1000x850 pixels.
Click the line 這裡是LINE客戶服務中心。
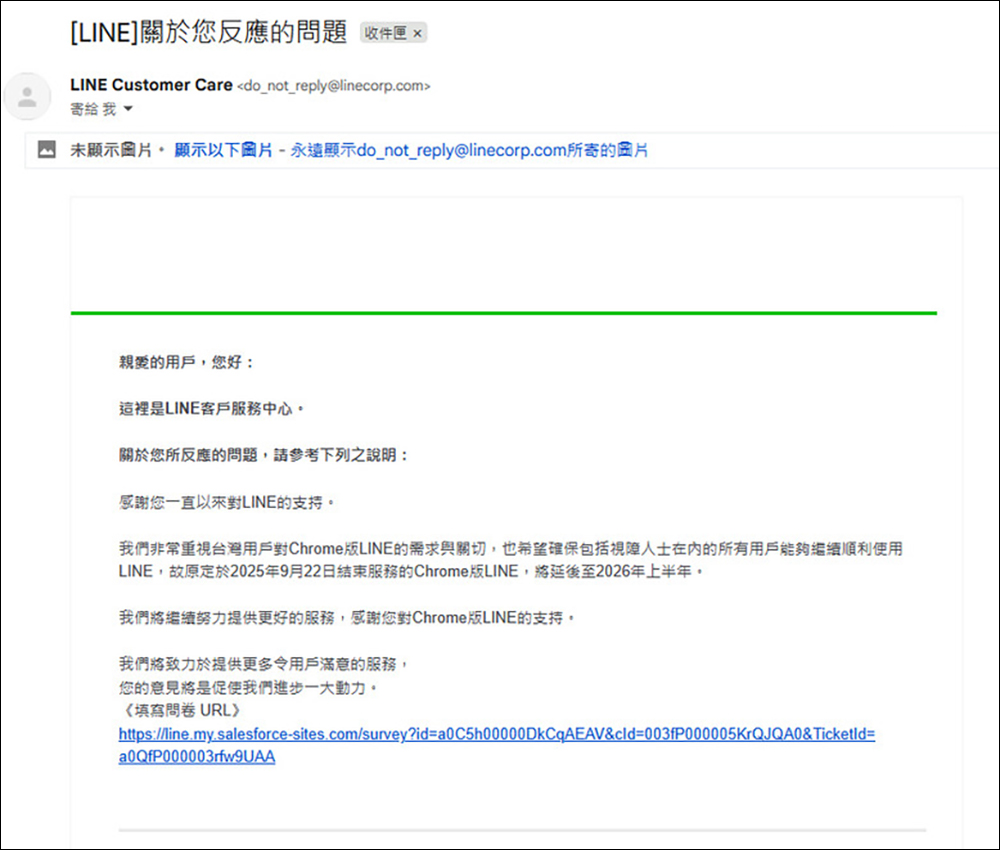coord(211,409)
